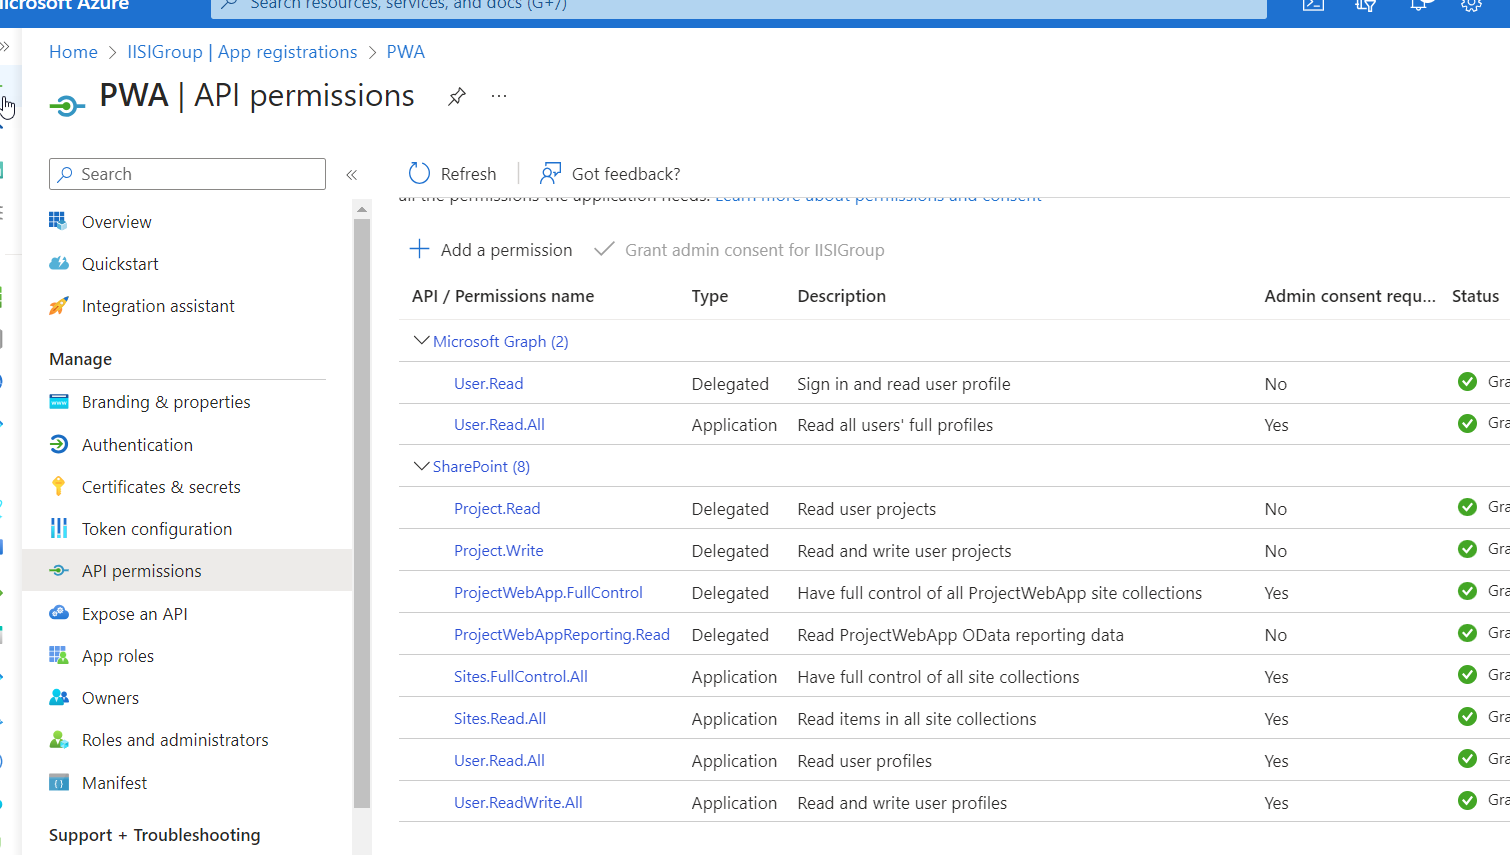1510x855 pixels.
Task: Click the Authentication arrow icon
Action: [59, 444]
